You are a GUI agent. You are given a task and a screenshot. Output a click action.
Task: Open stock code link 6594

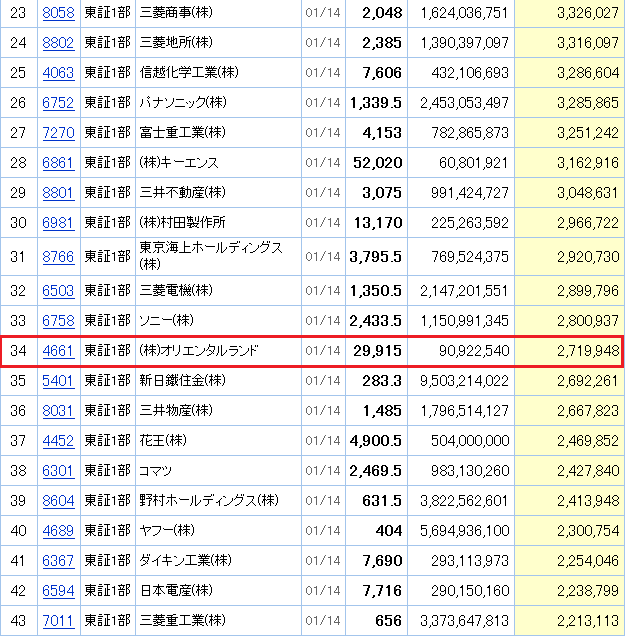(58, 591)
